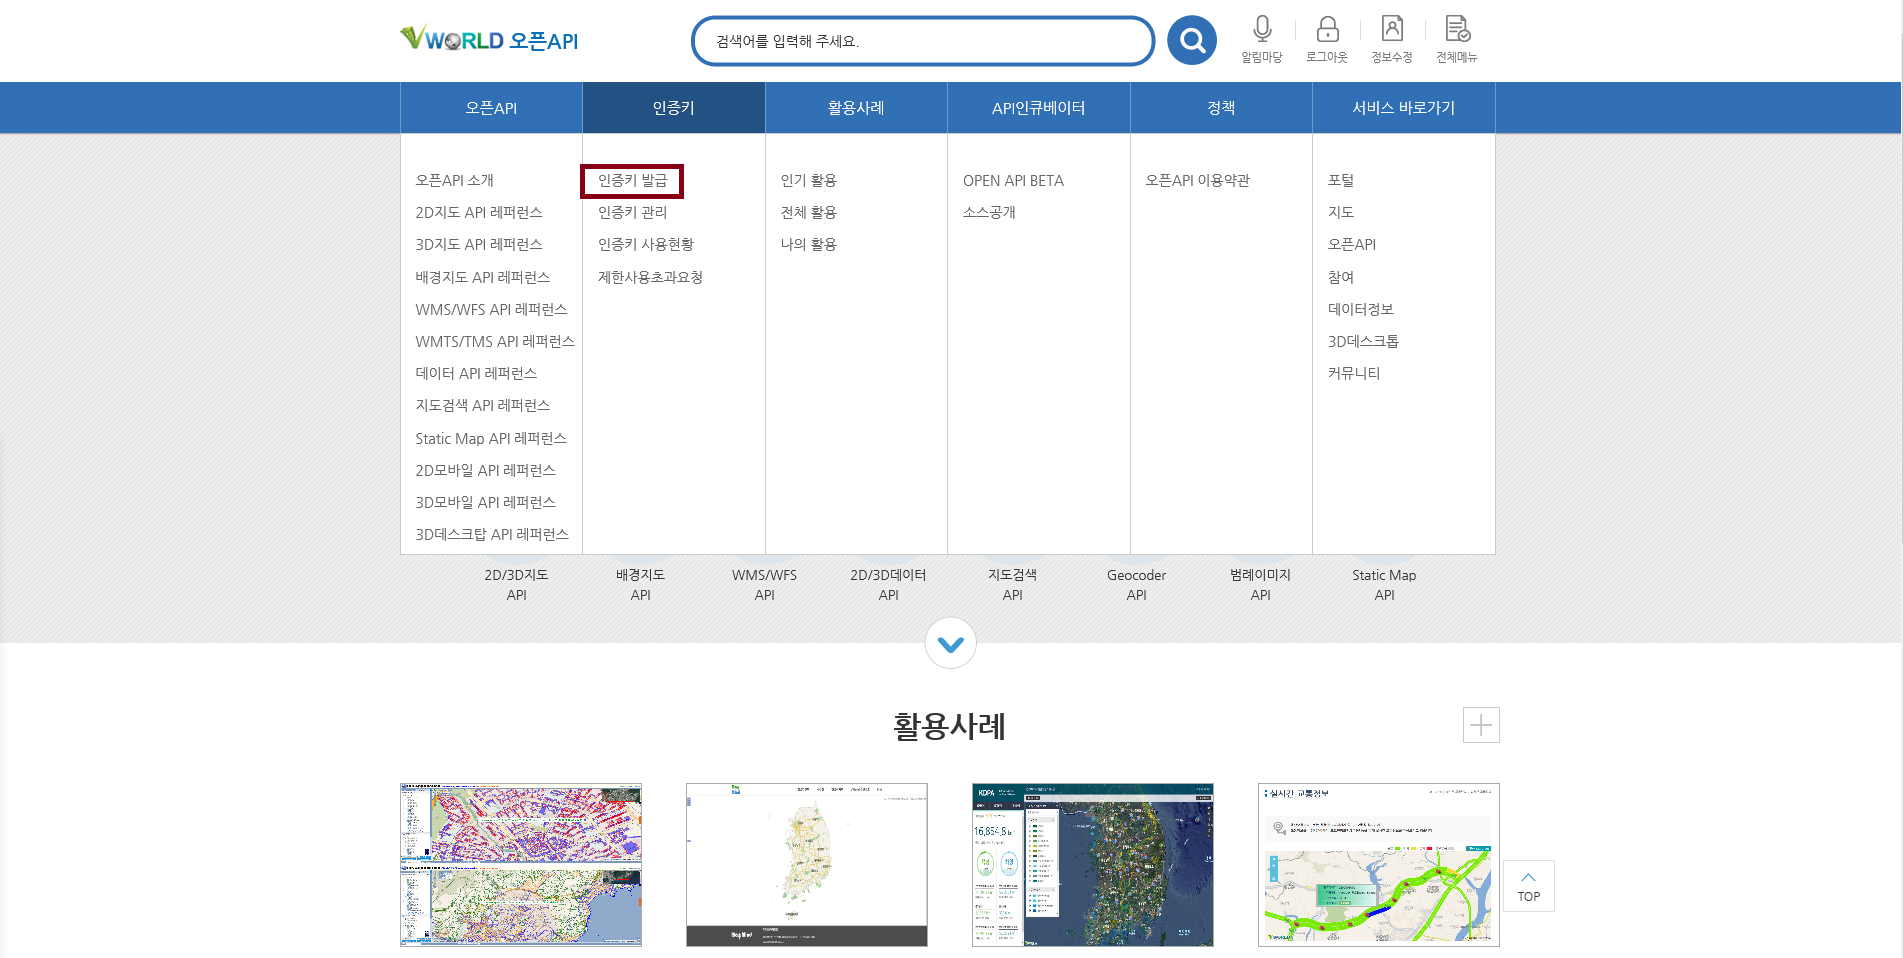Open the 서비스 바로가기 menu tab
The height and width of the screenshot is (958, 1903).
(x=1404, y=108)
